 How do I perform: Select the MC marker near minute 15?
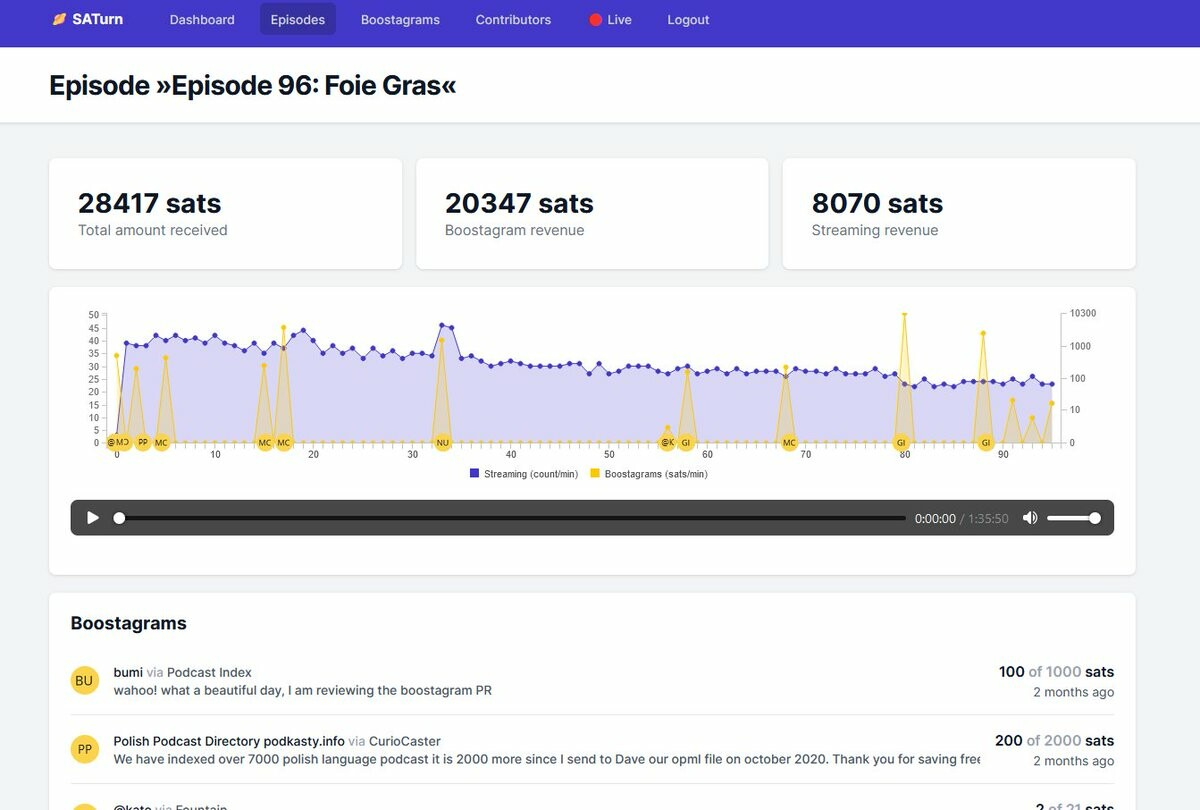click(265, 442)
